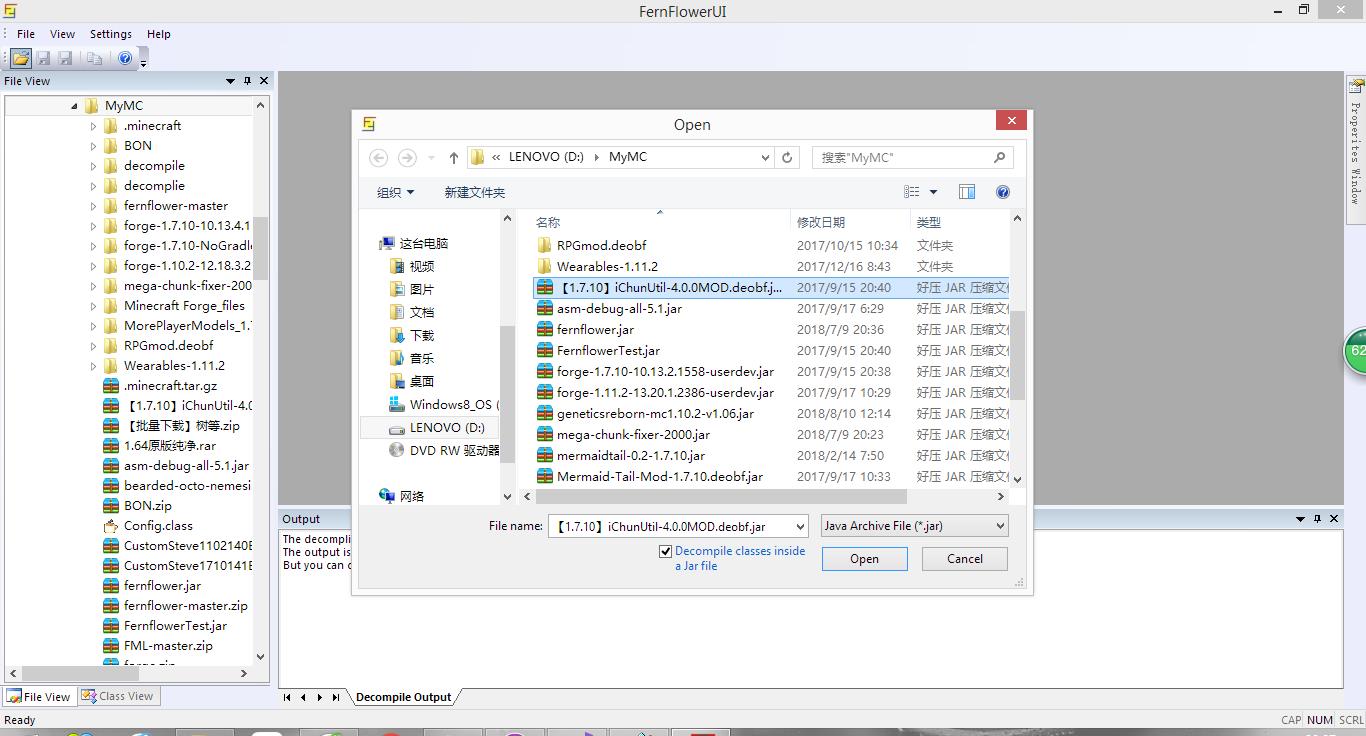Toggle the preview pane icon
The image size is (1366, 736).
[x=967, y=192]
